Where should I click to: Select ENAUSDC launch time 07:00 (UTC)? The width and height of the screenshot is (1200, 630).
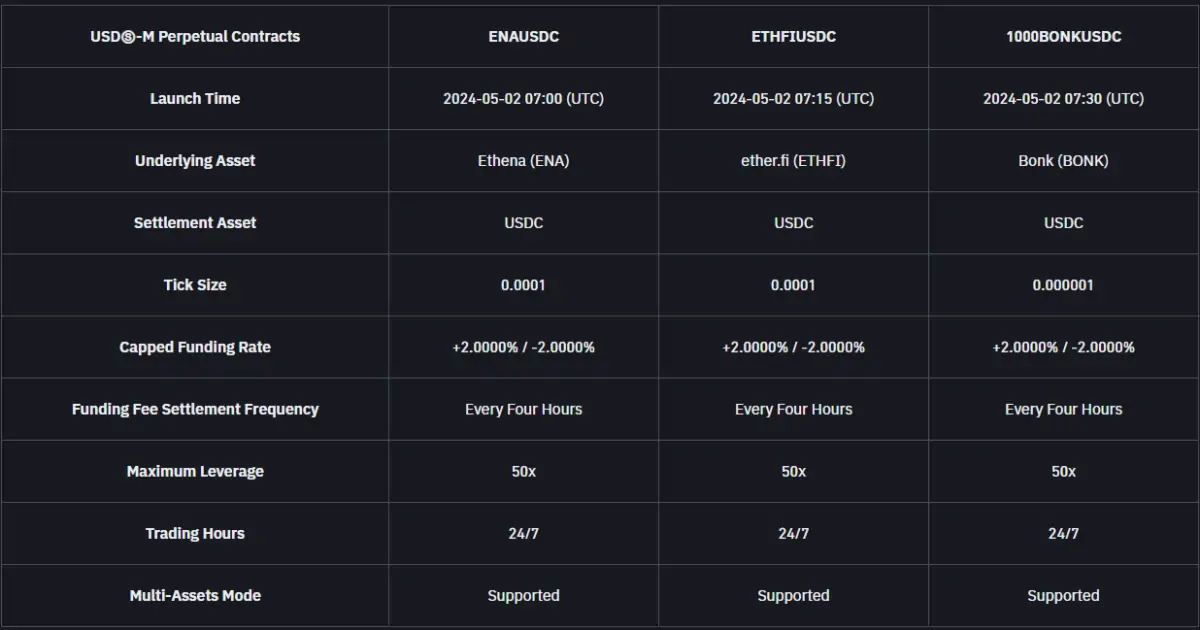(523, 98)
